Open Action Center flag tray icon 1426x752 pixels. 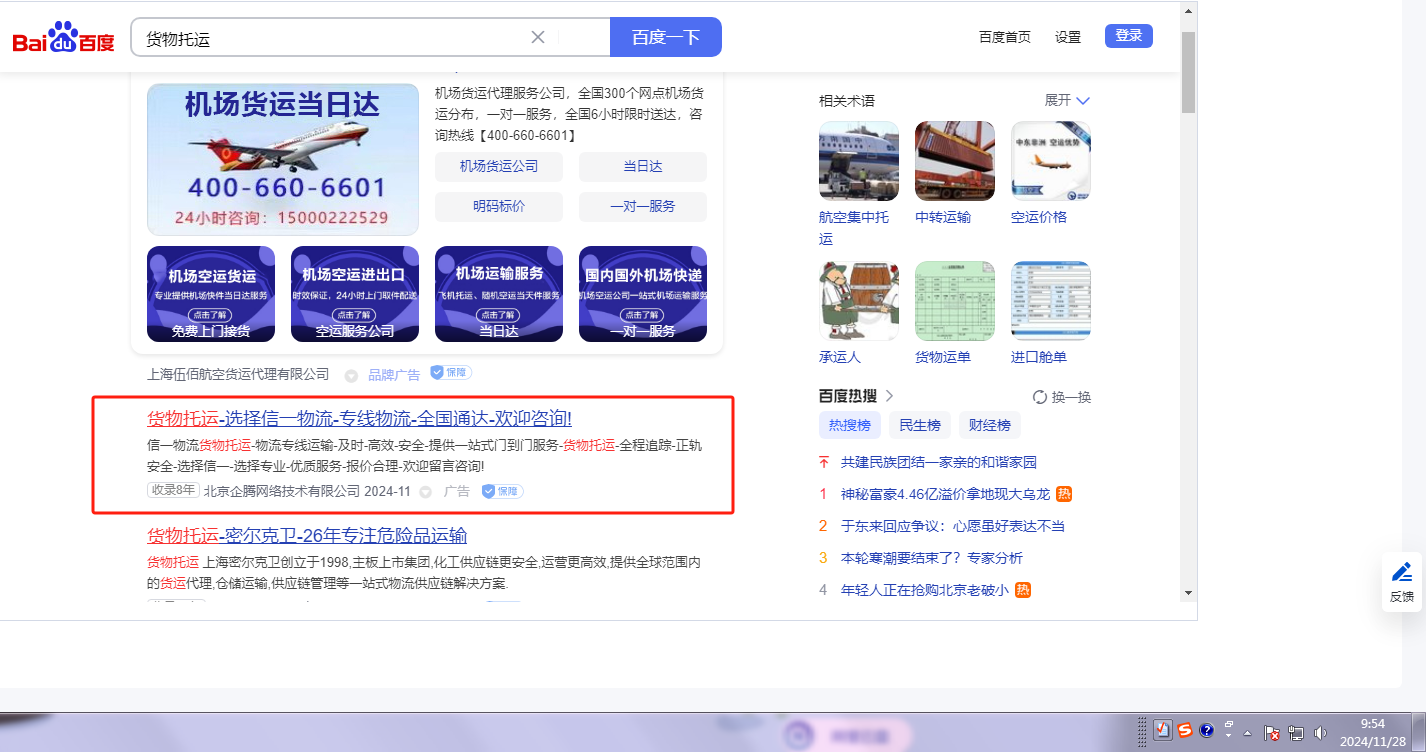coord(1272,732)
